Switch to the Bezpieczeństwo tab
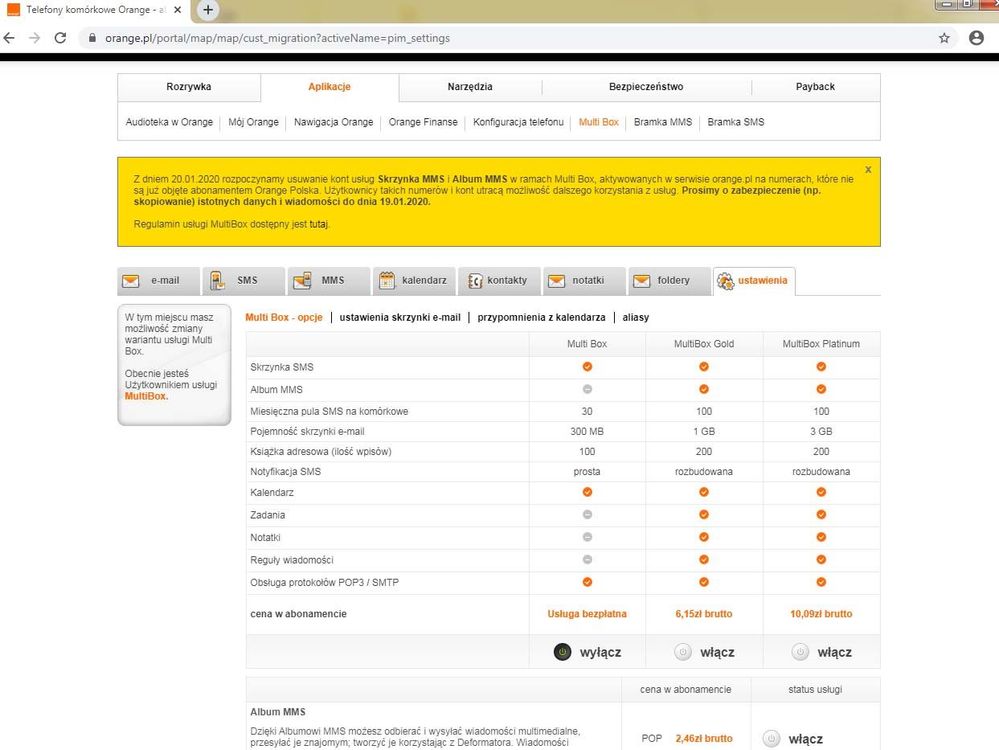 [646, 87]
